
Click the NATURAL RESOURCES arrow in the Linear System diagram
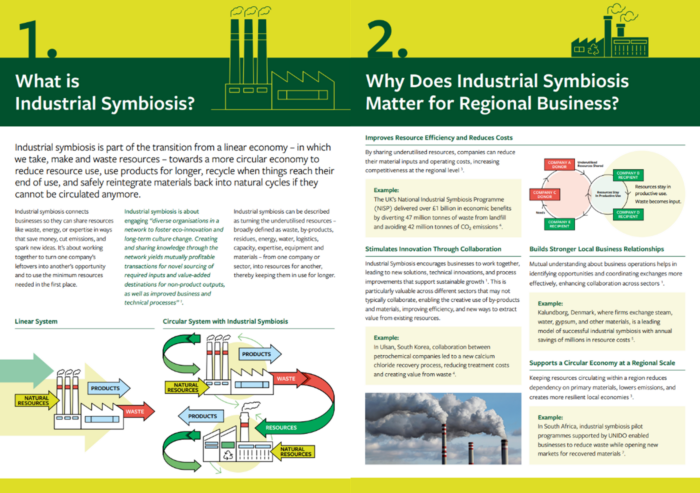coord(37,401)
